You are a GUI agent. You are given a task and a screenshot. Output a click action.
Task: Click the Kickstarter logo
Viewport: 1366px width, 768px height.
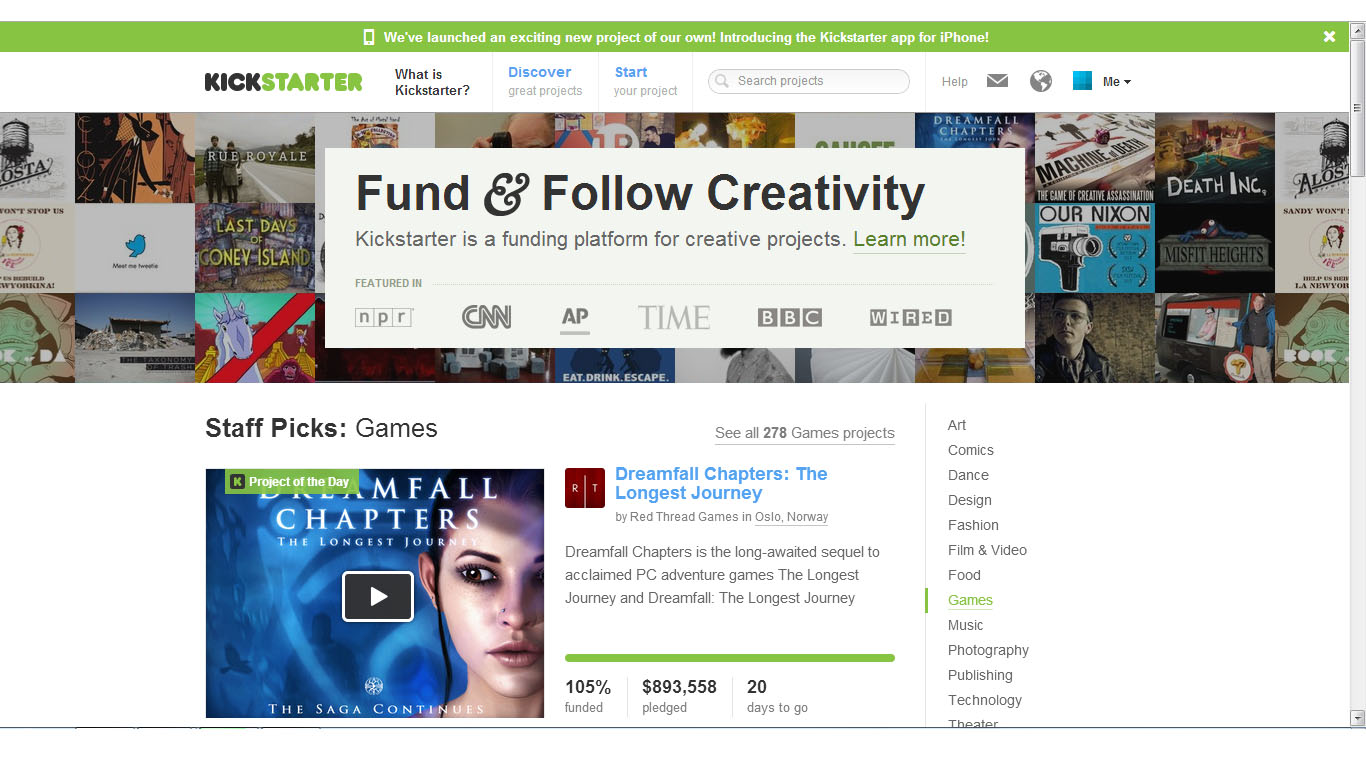click(283, 82)
